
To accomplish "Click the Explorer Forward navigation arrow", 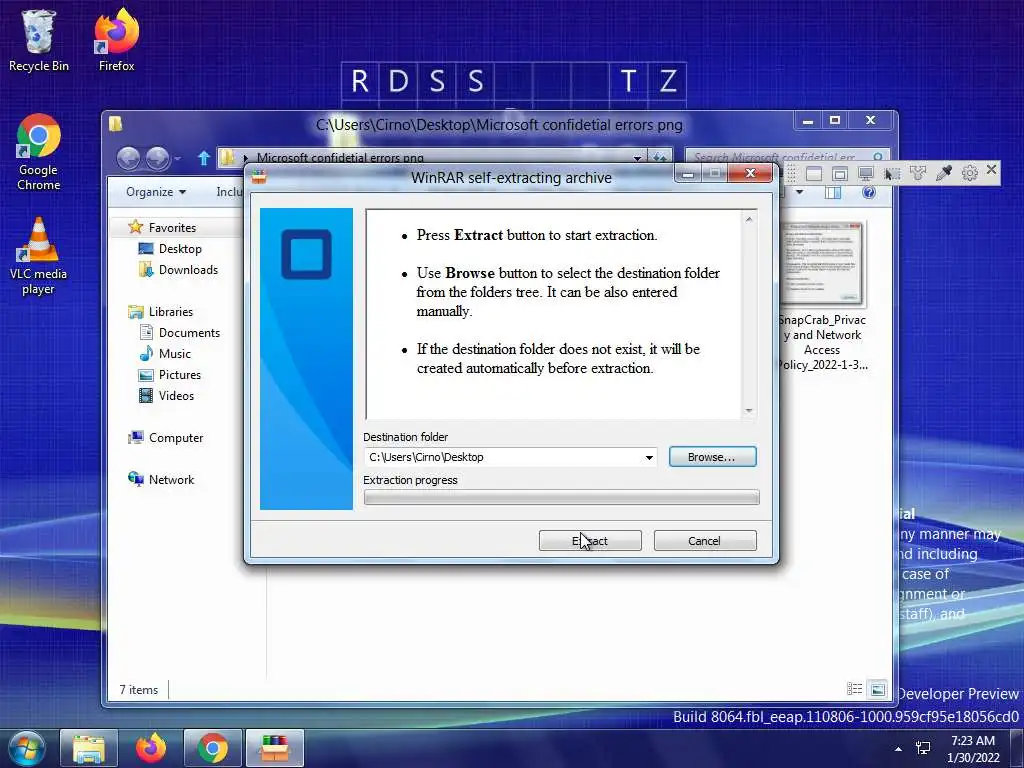I will pos(157,158).
